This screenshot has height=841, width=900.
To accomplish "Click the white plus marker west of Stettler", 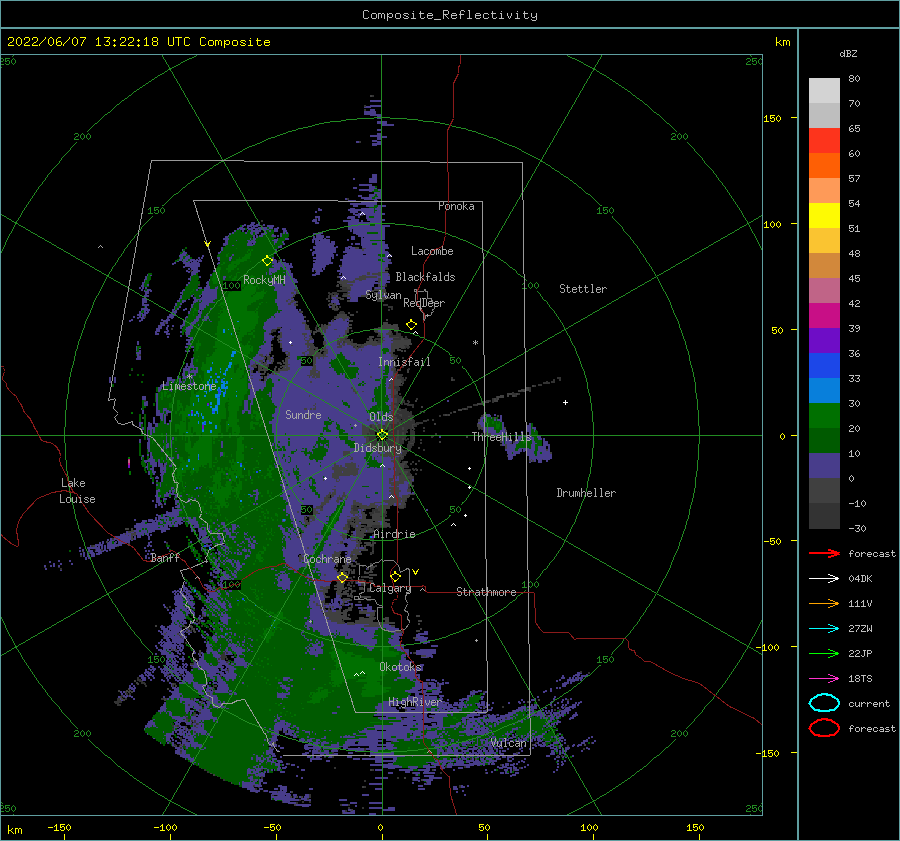I will (x=565, y=402).
